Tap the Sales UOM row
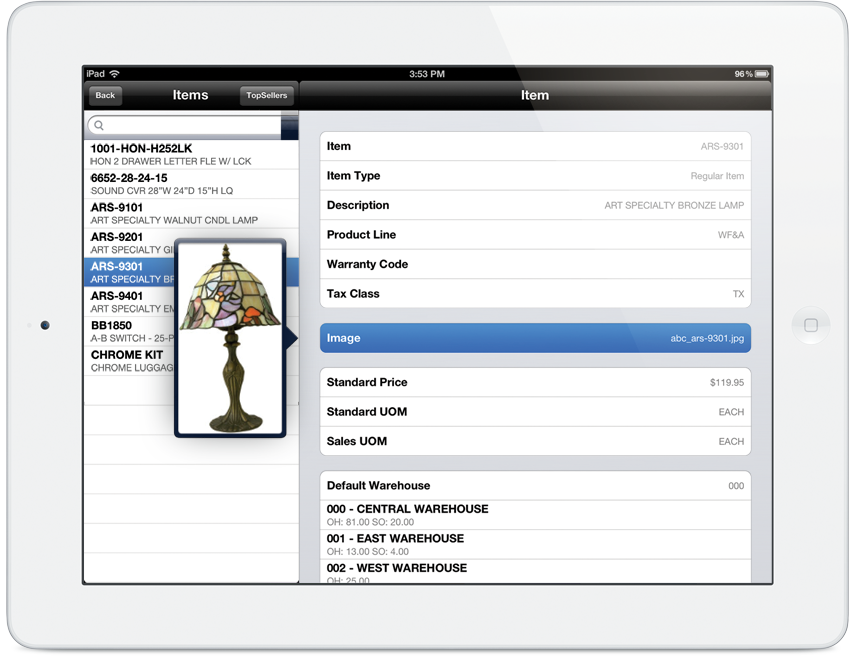The image size is (853, 660). pos(535,441)
